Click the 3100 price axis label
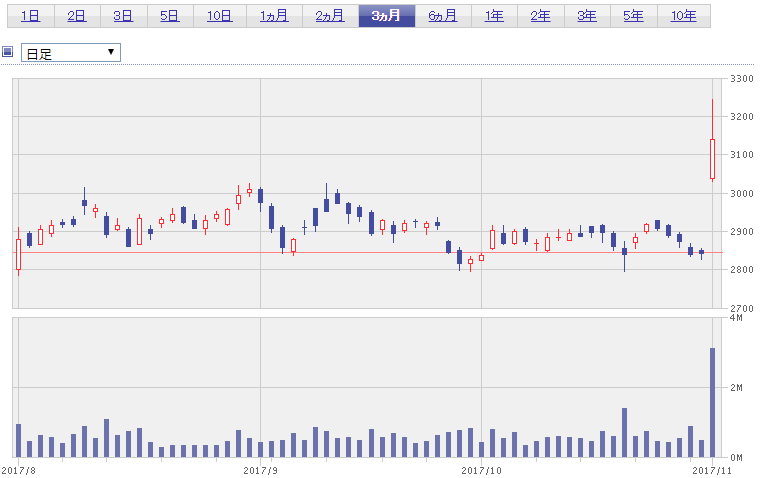Image resolution: width=766 pixels, height=478 pixels. coord(742,155)
